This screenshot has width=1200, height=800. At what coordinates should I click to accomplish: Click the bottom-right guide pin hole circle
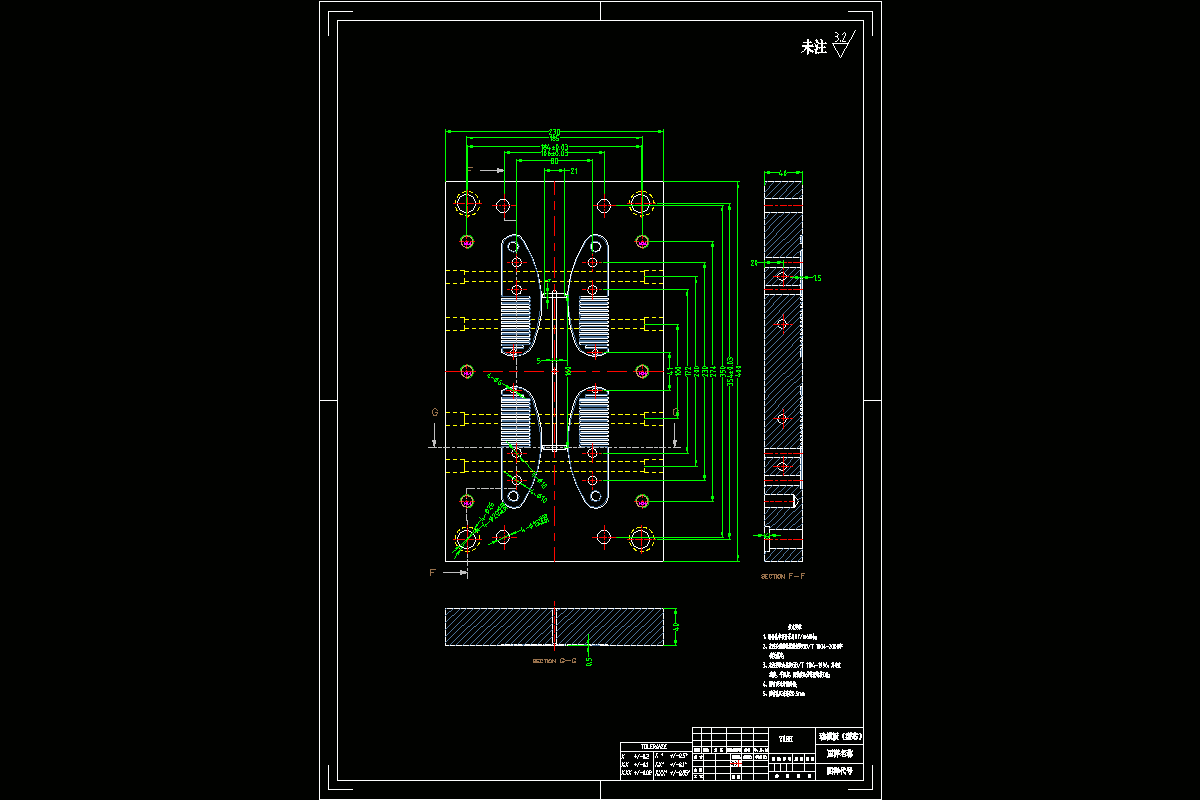(x=641, y=539)
